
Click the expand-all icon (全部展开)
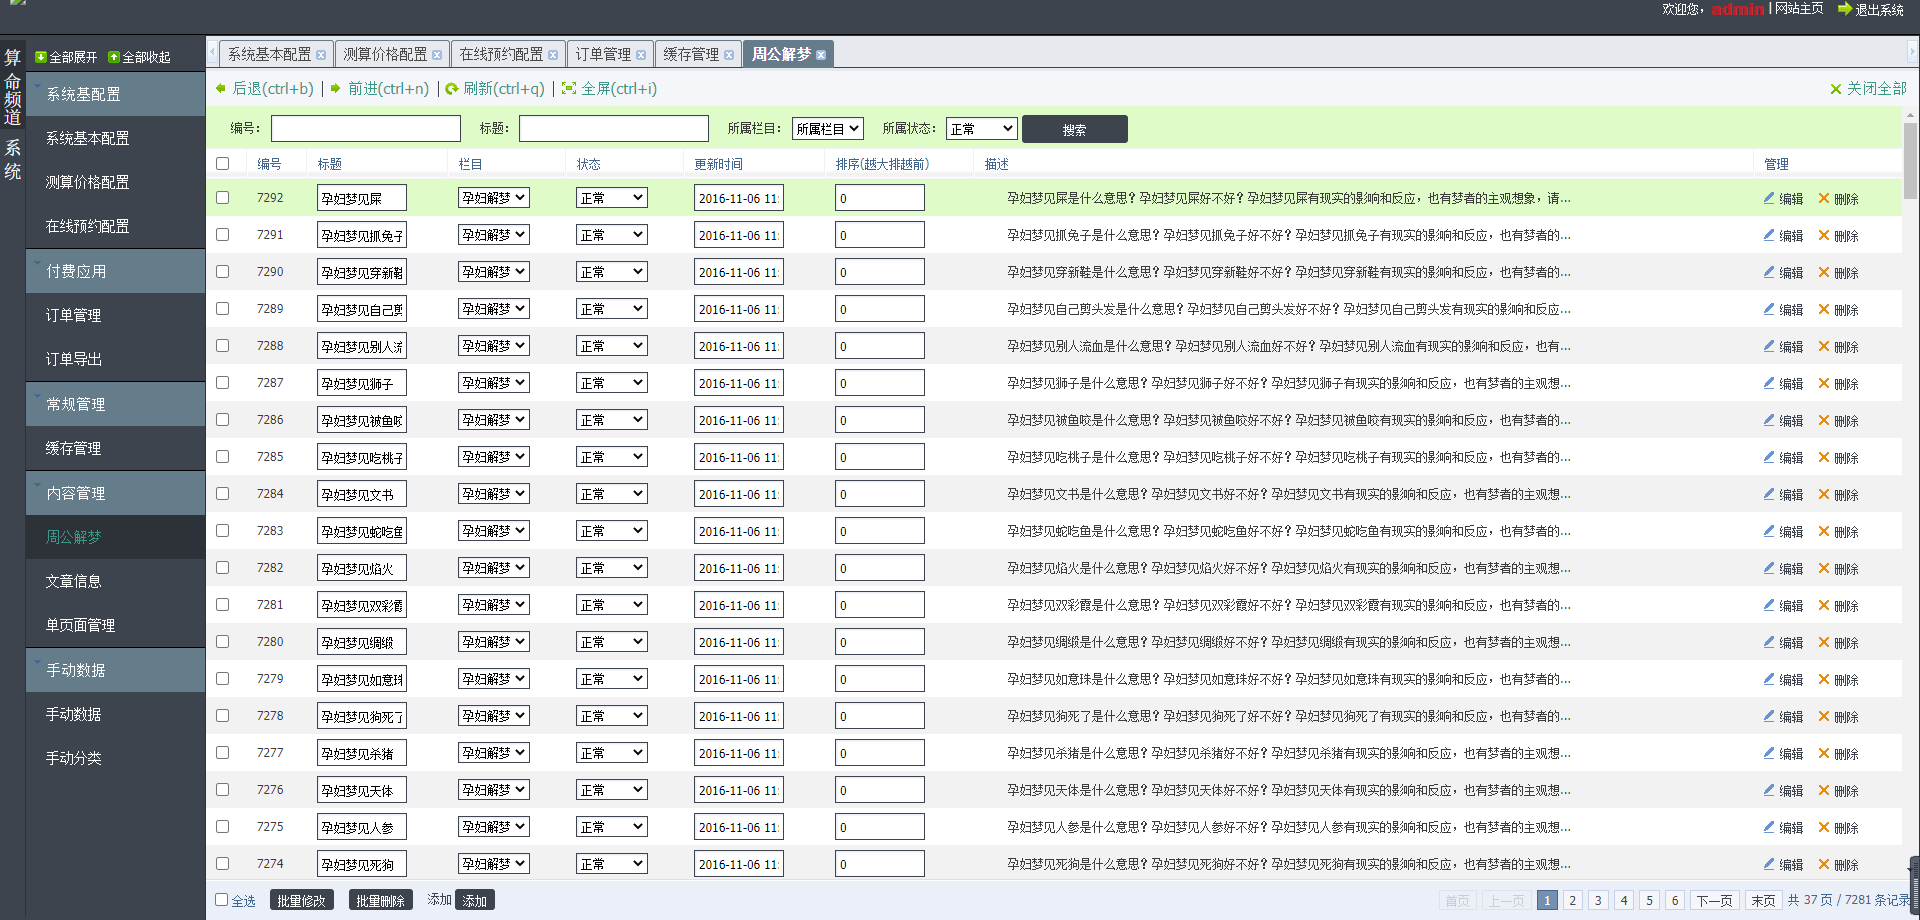coord(41,57)
